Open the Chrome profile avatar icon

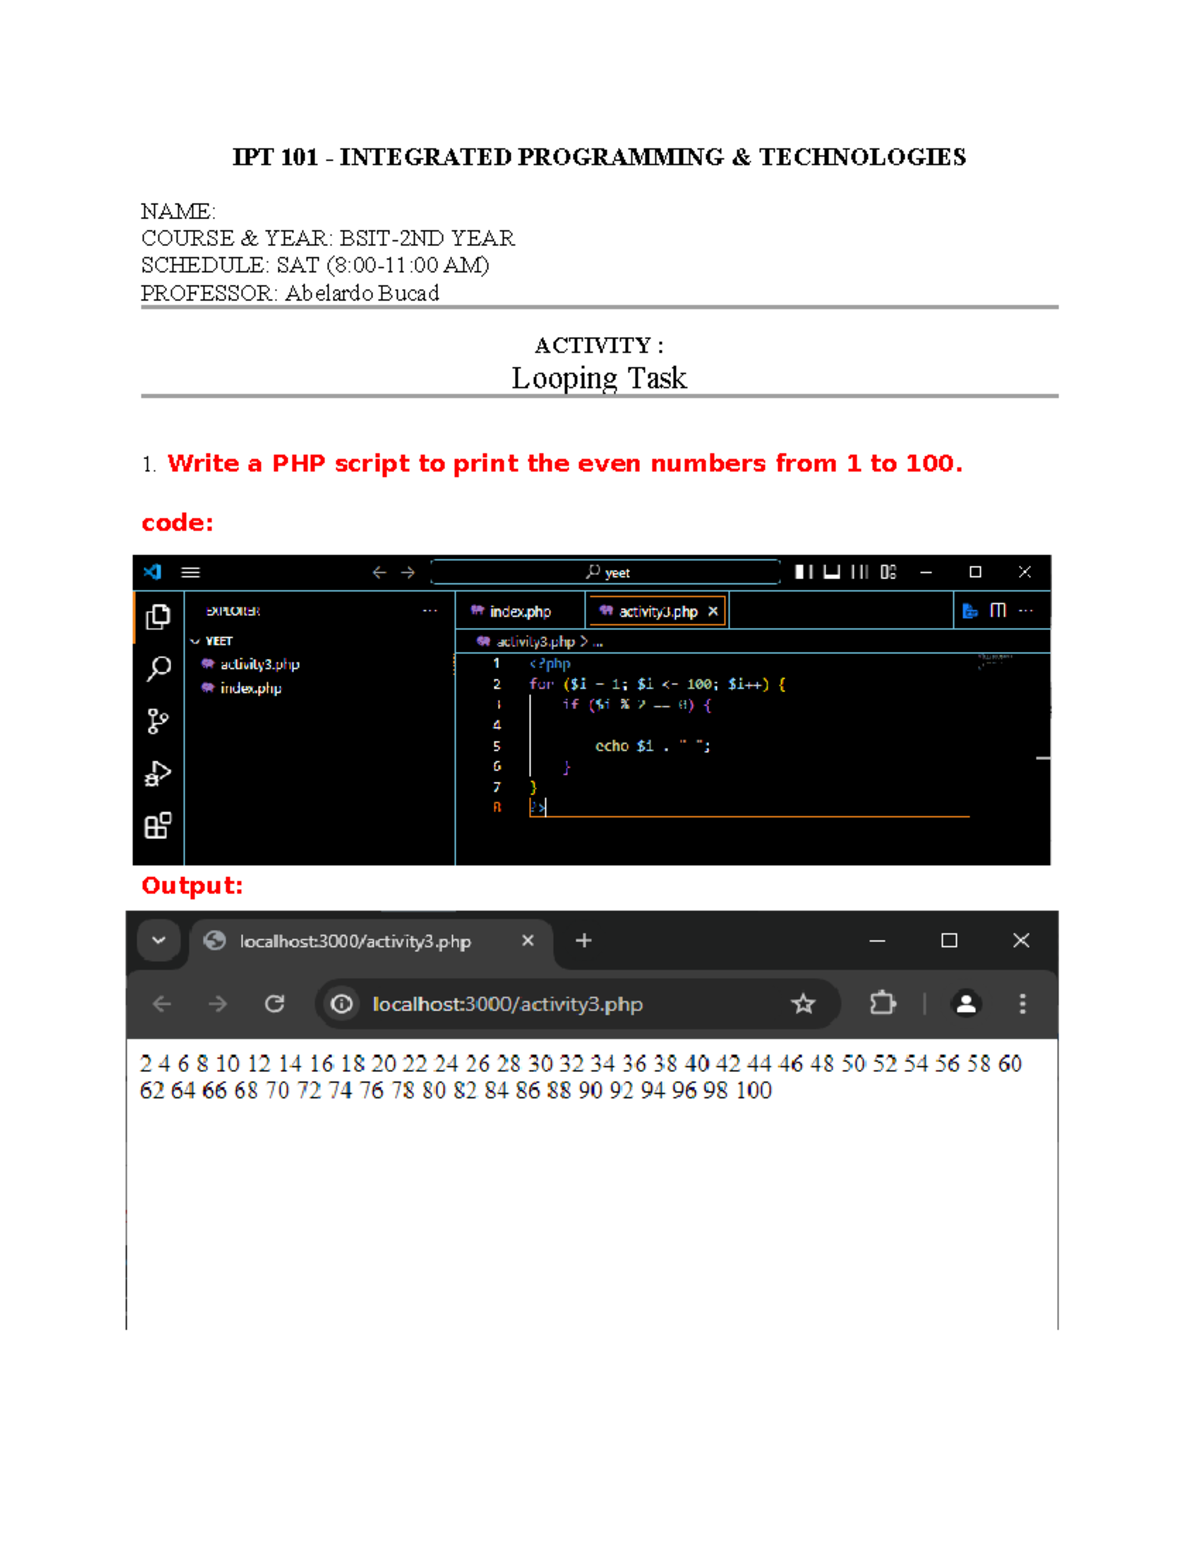[x=965, y=1002]
